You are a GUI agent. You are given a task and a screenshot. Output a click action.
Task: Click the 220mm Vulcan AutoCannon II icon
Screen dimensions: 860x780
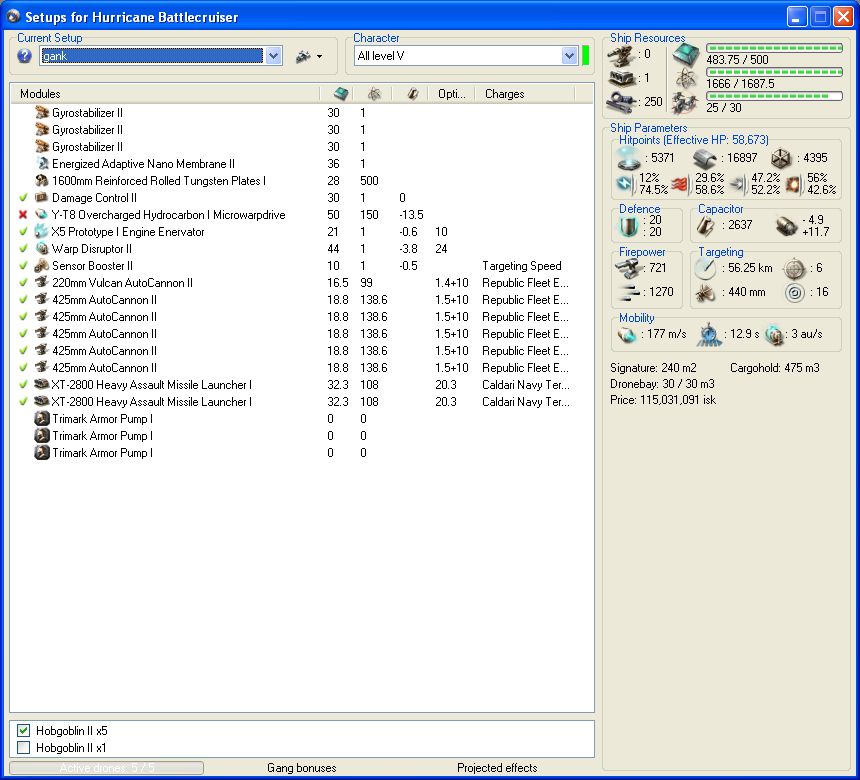pos(42,282)
